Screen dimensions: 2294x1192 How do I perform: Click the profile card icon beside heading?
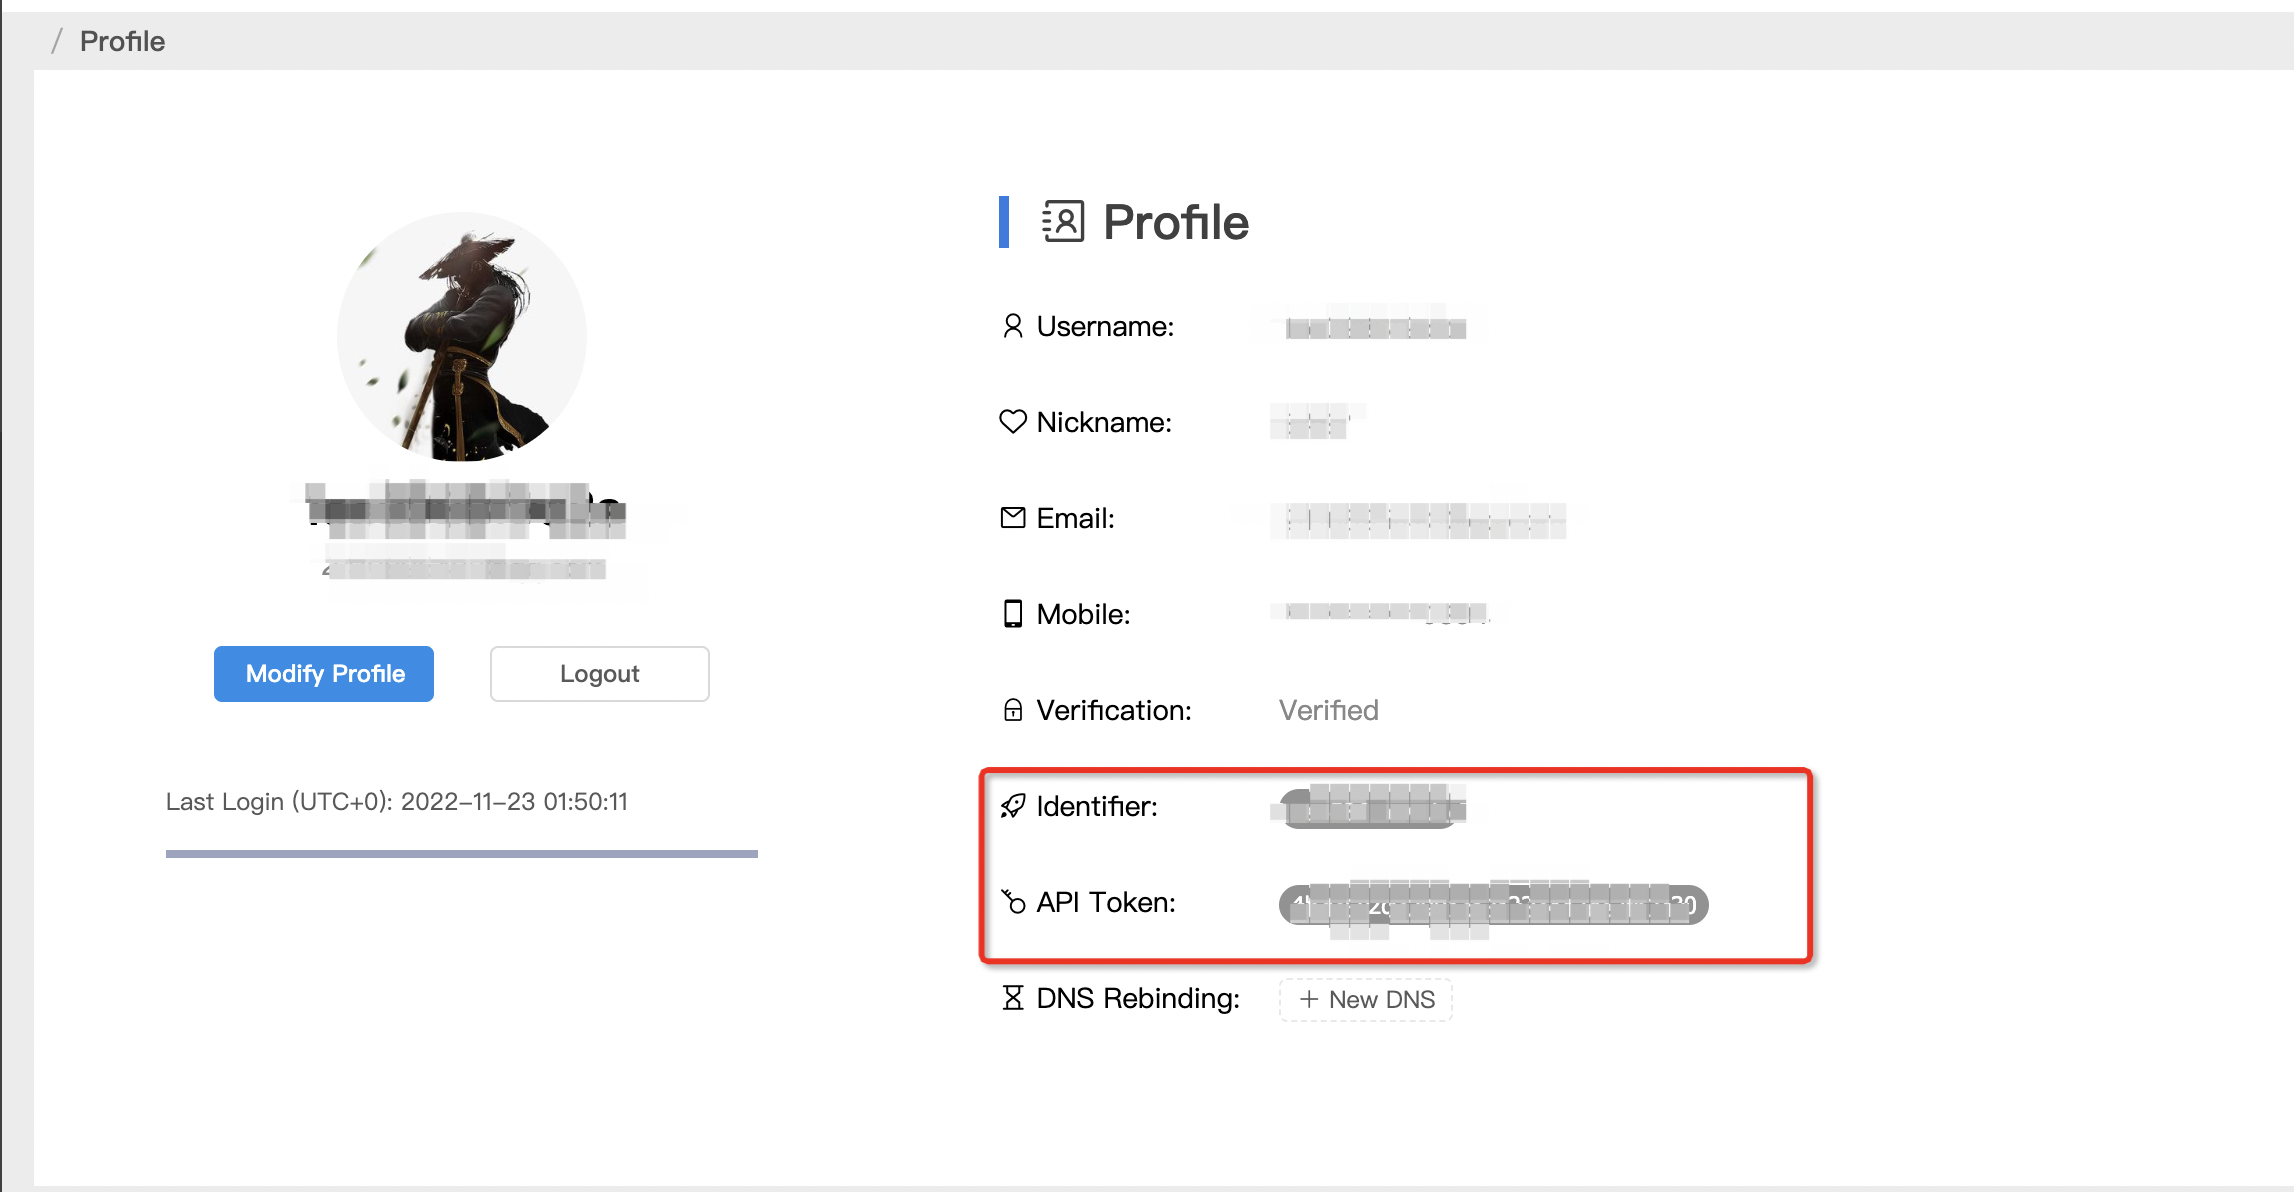tap(1063, 221)
